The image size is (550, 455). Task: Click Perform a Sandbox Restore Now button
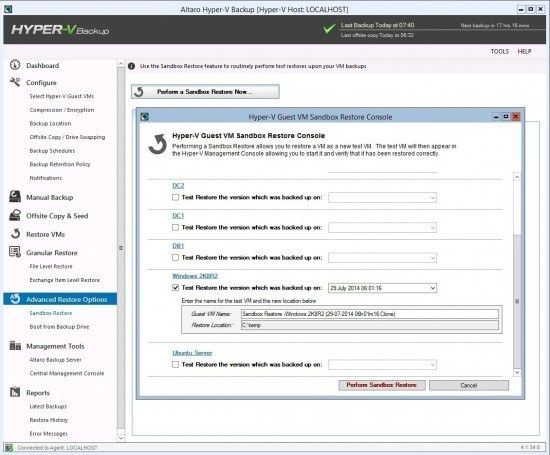pyautogui.click(x=206, y=92)
